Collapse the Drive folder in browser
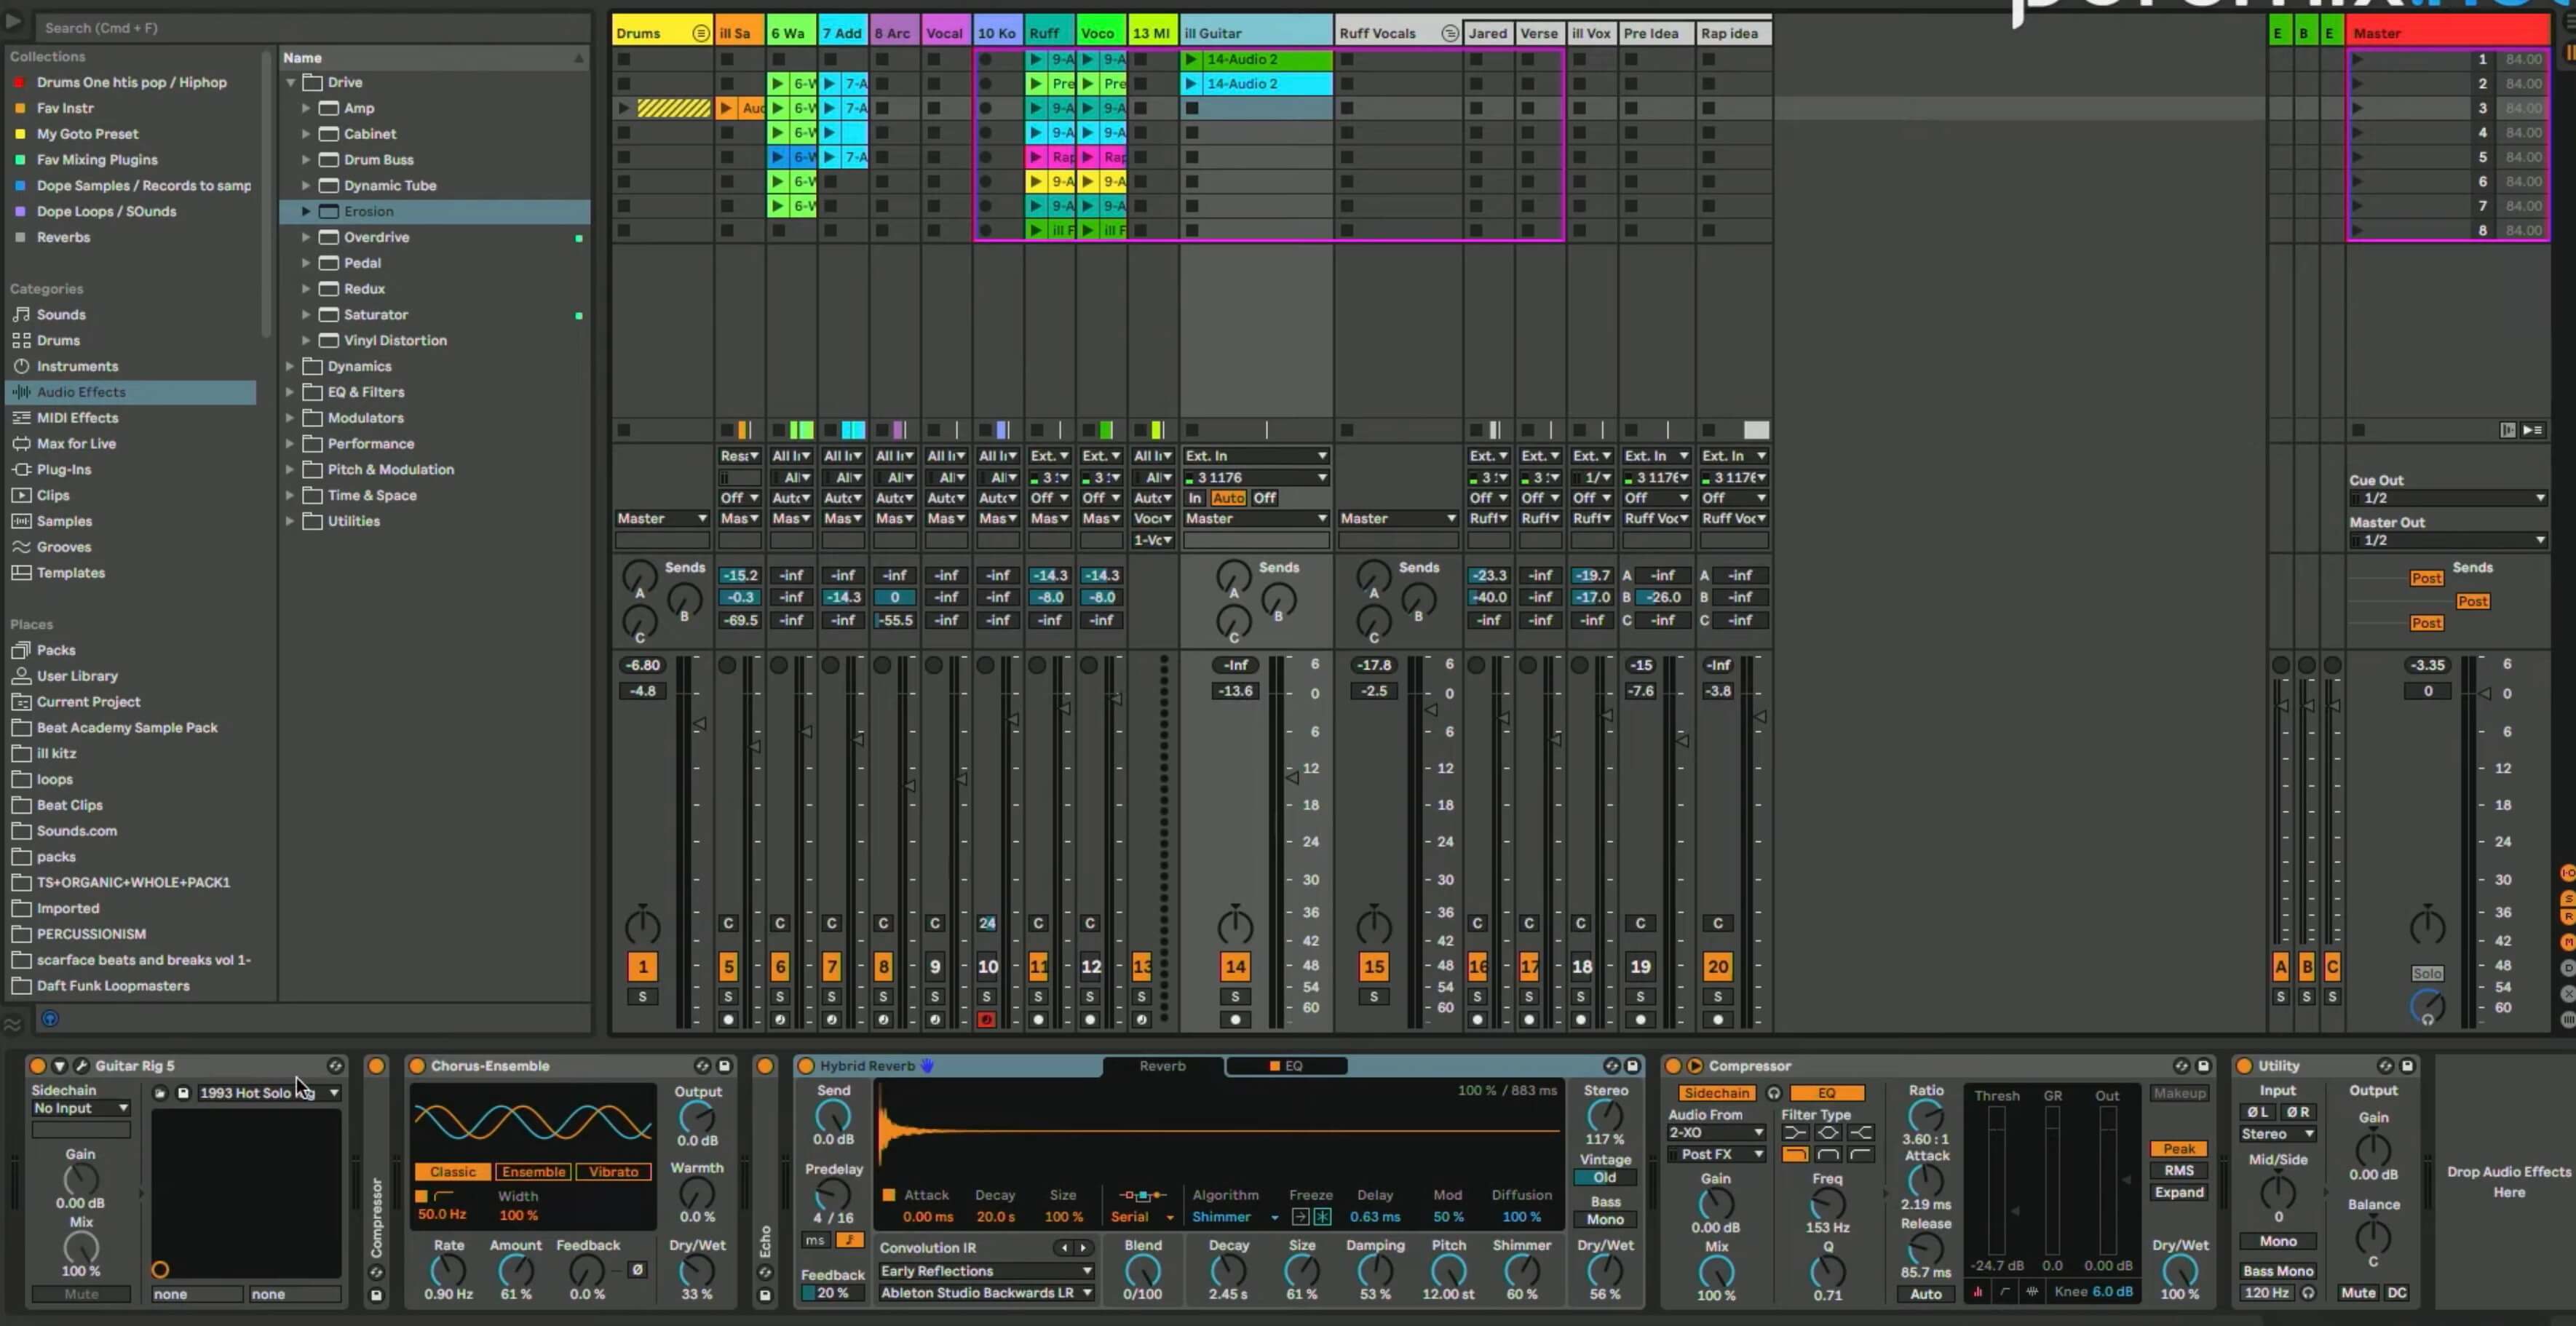Viewport: 2576px width, 1326px height. [290, 82]
